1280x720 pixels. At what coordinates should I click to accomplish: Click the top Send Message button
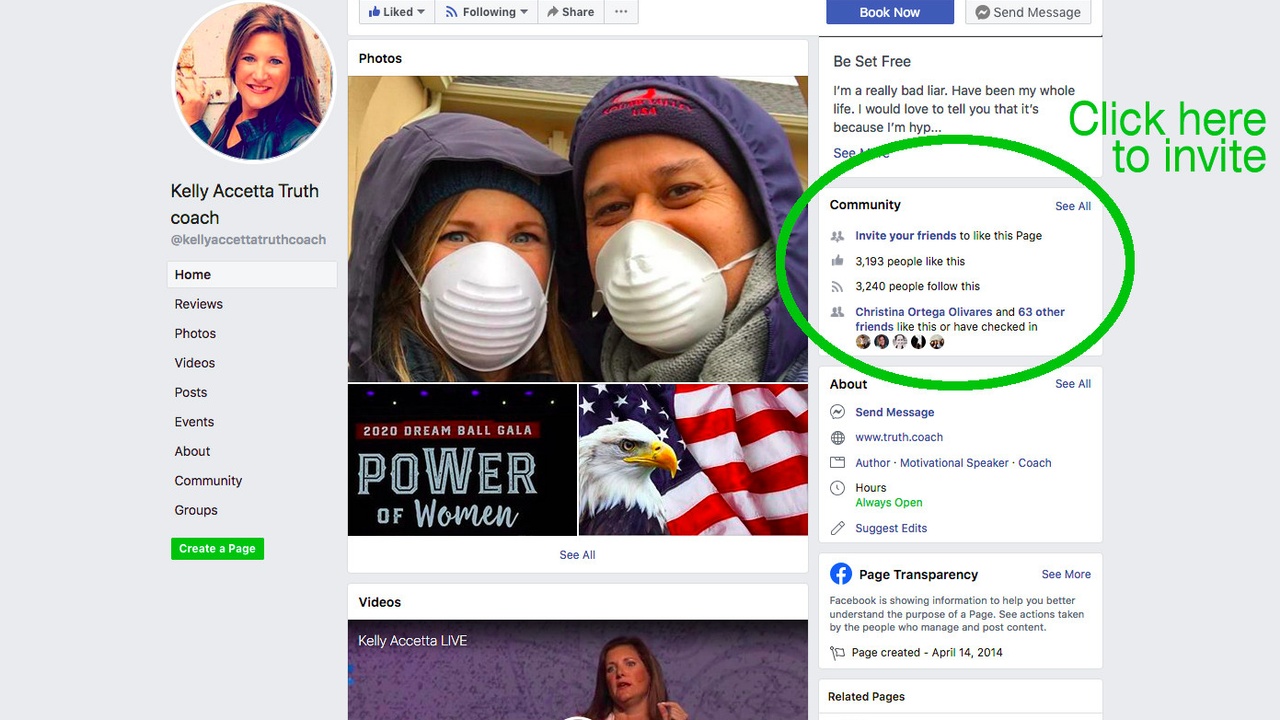click(x=1028, y=12)
